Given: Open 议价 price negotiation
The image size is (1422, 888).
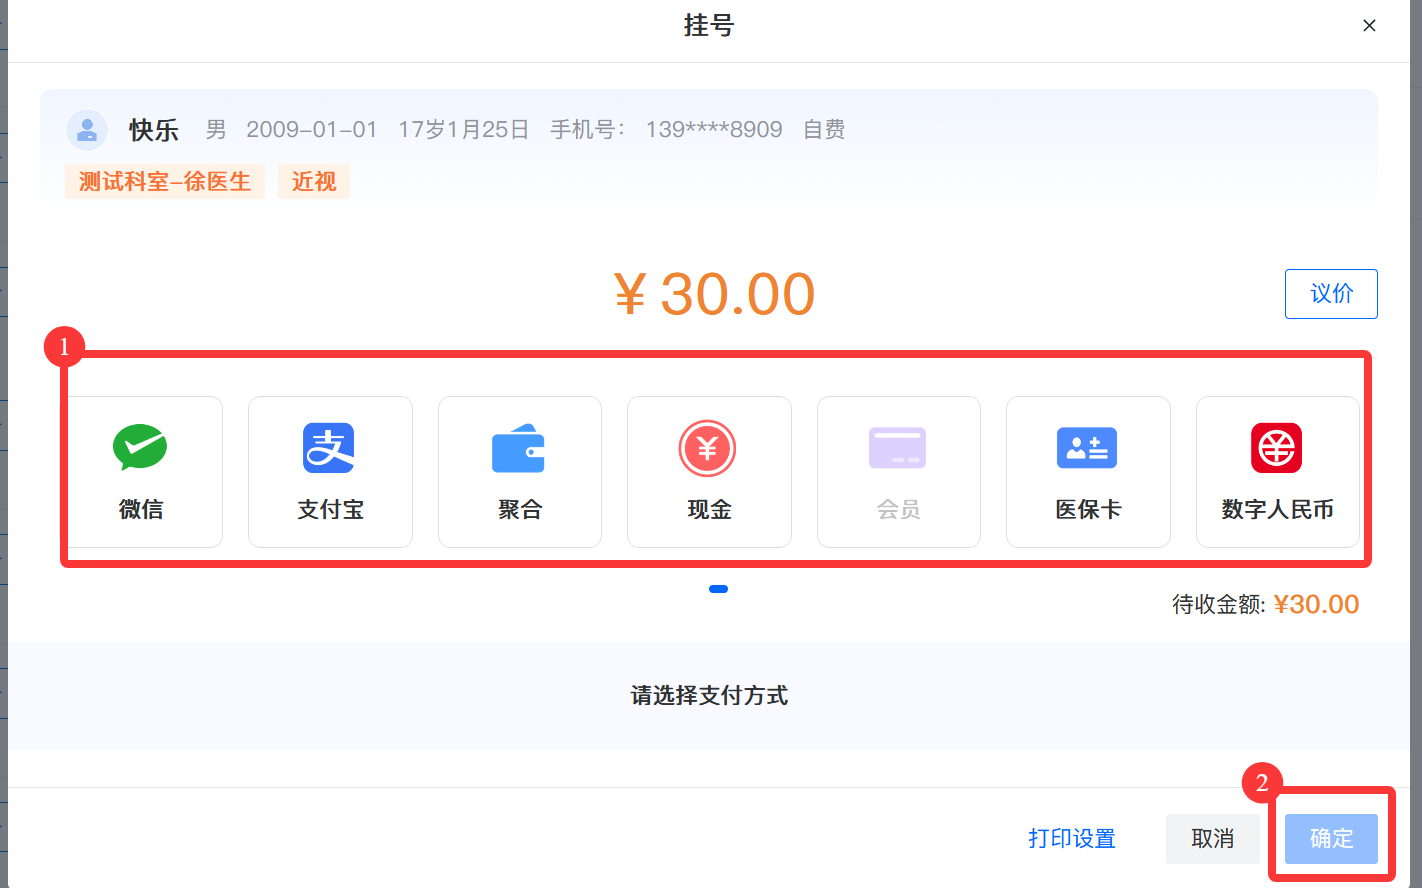Looking at the screenshot, I should (1331, 294).
